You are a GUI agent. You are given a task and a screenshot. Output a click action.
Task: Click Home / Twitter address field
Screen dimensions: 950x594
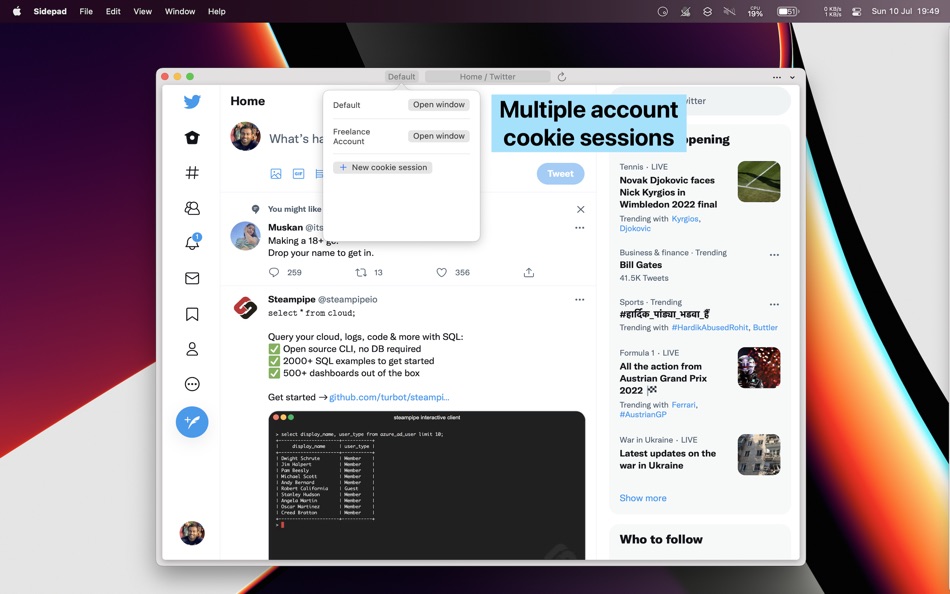(488, 77)
